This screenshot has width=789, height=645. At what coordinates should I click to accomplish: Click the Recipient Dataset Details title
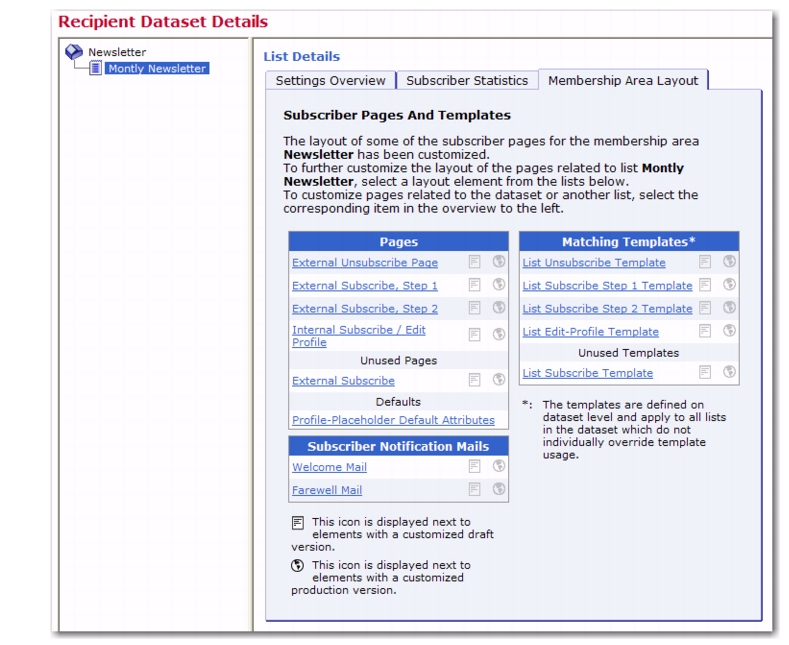click(x=163, y=22)
